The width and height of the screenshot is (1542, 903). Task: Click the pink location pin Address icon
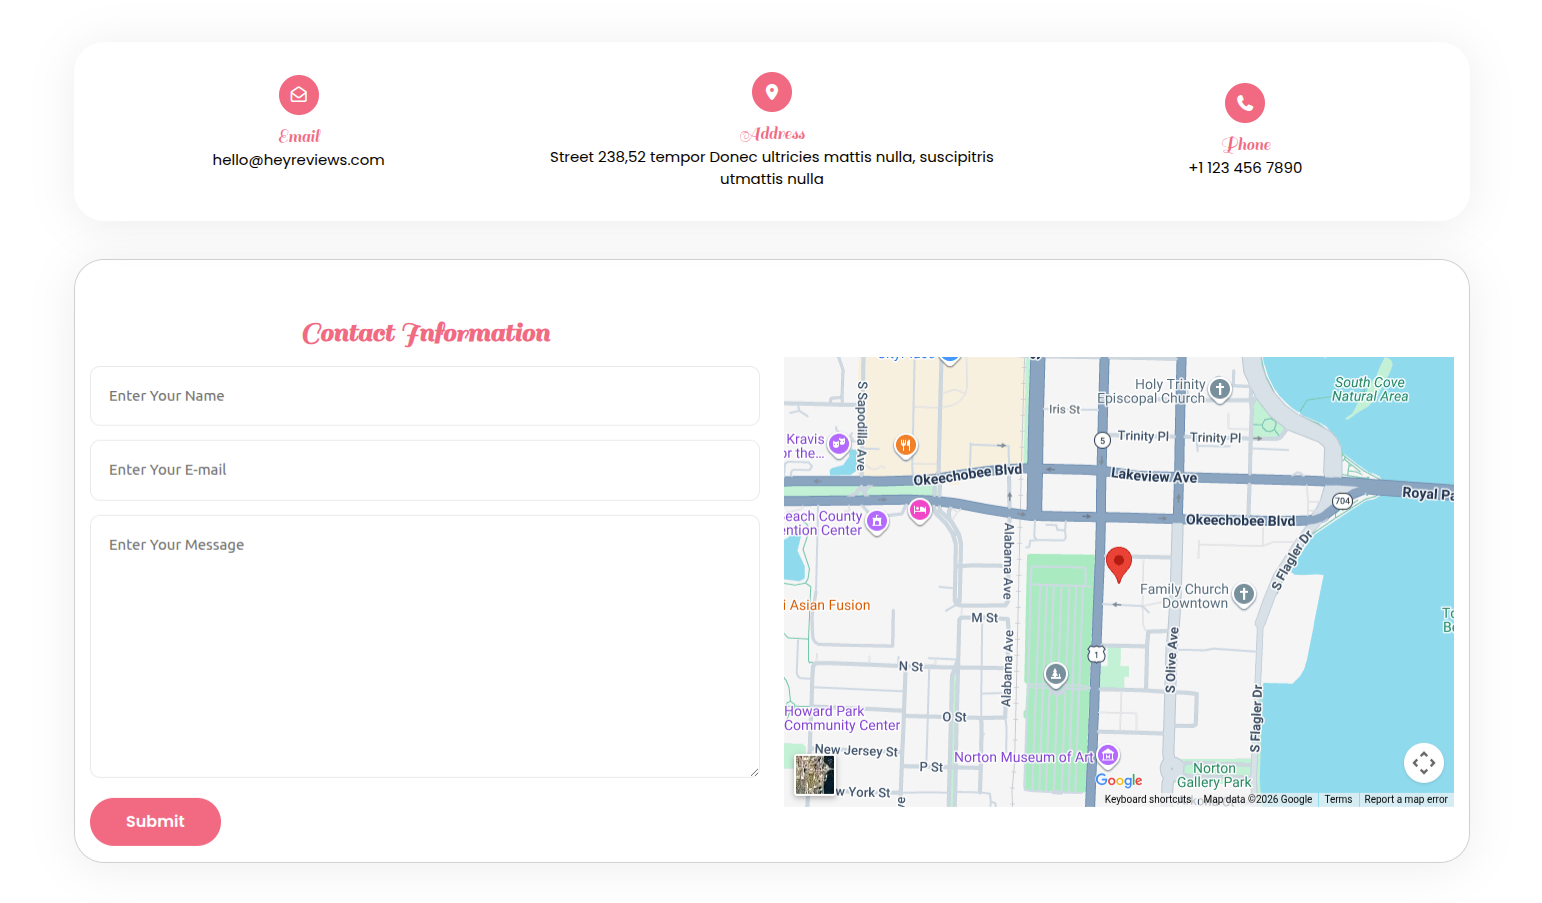pos(772,92)
